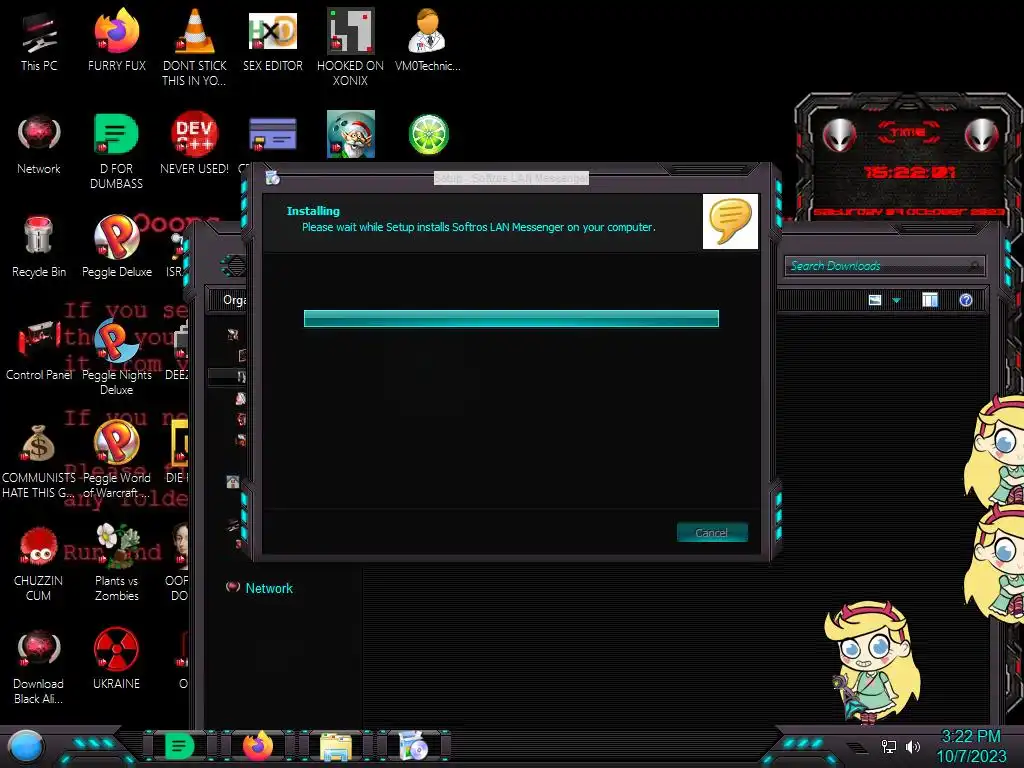
Task: Open the taskbar clock showing 3:22 PM
Action: (971, 746)
